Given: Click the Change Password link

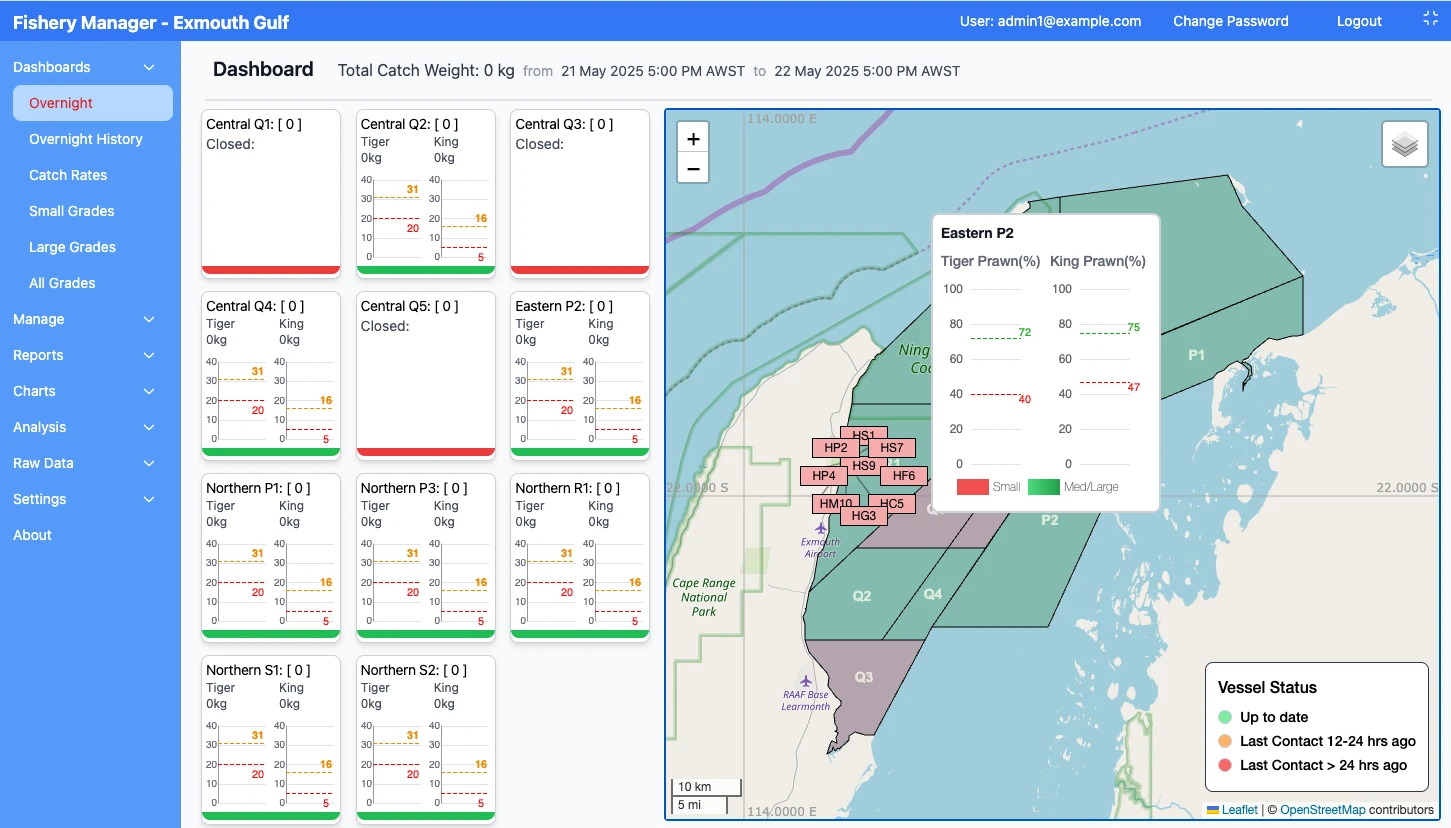Looking at the screenshot, I should click(1230, 21).
